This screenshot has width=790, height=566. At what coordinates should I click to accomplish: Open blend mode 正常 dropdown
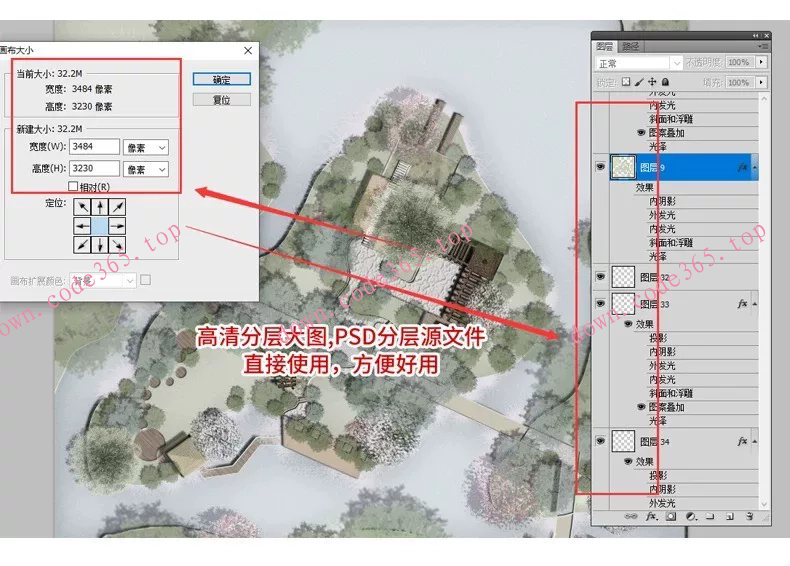click(x=639, y=63)
